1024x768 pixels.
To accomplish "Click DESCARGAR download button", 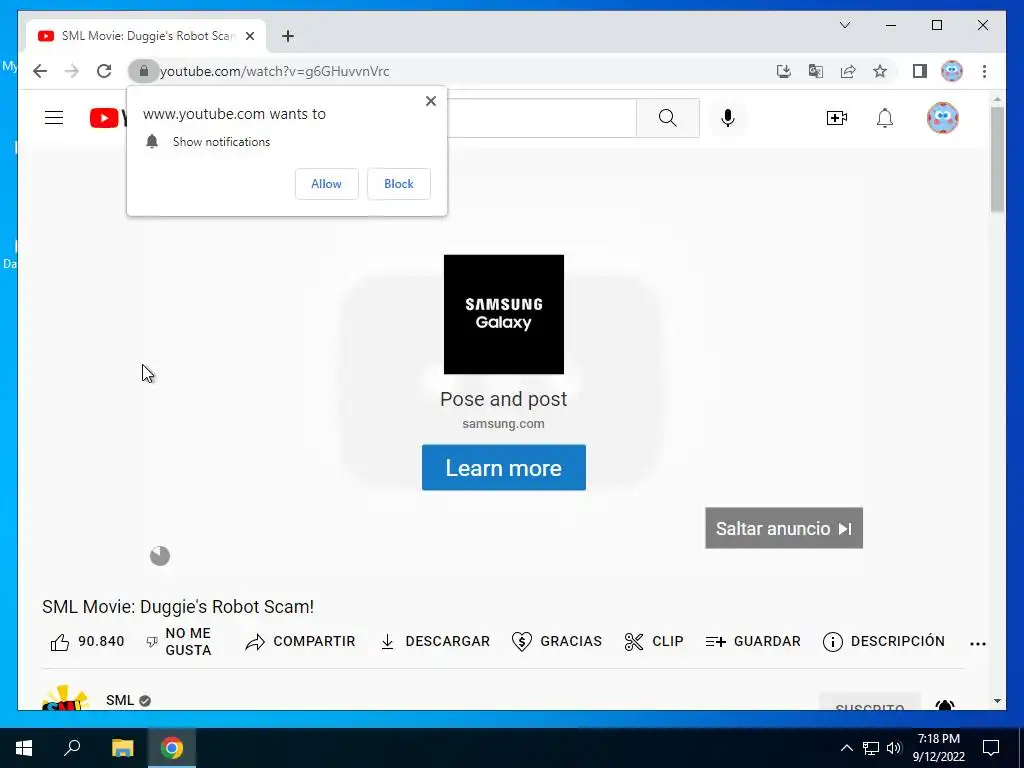I will coord(435,642).
